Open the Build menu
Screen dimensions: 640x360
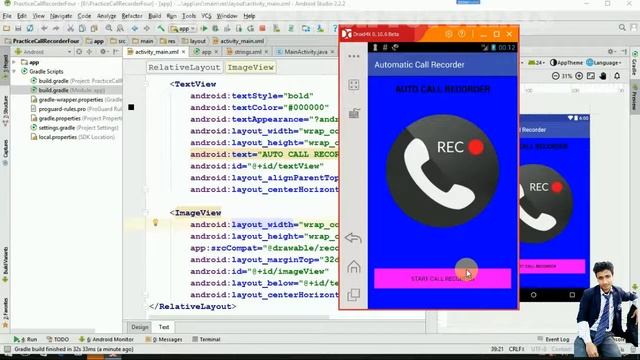pos(154,16)
